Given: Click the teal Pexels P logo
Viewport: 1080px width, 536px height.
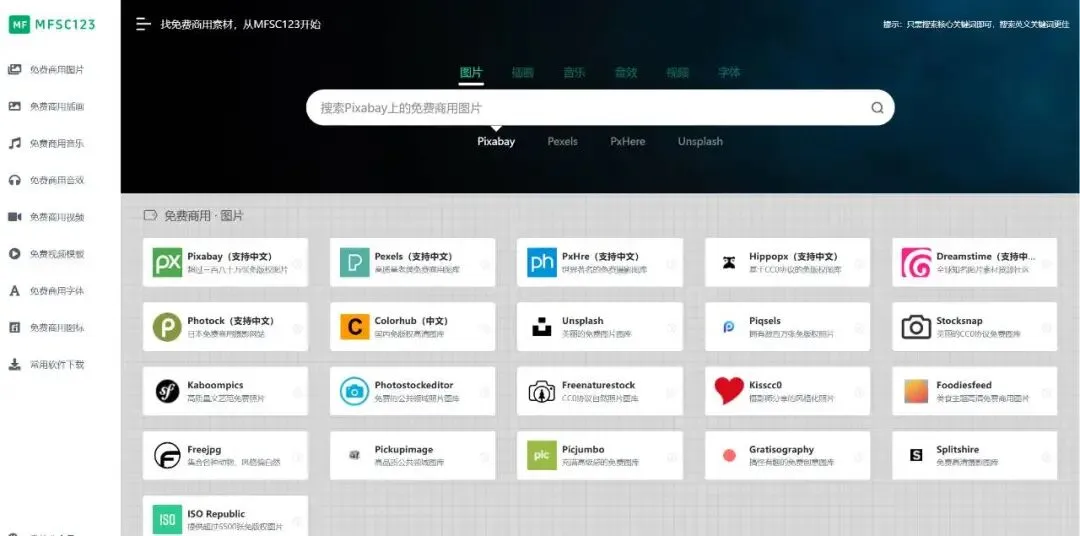Looking at the screenshot, I should 355,262.
